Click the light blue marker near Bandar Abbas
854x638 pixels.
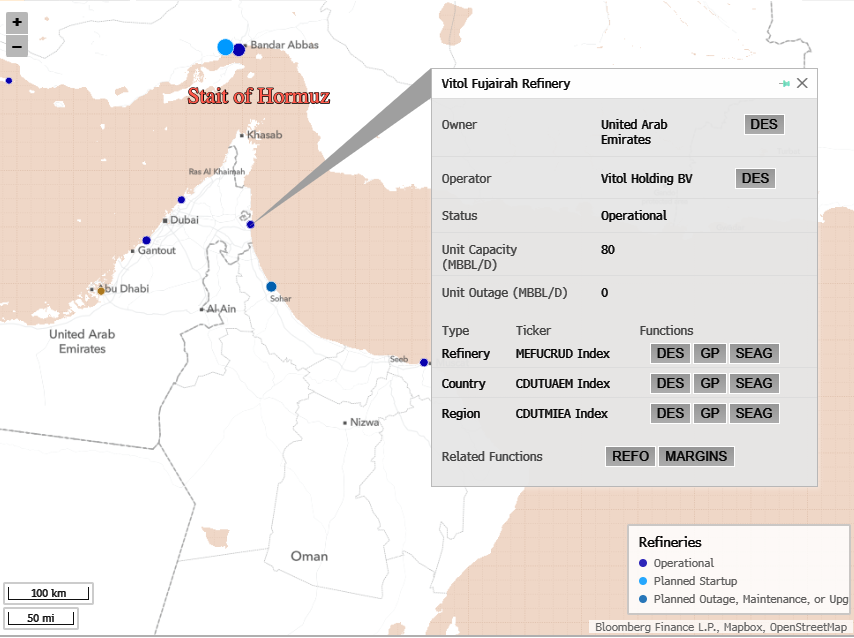tap(225, 47)
